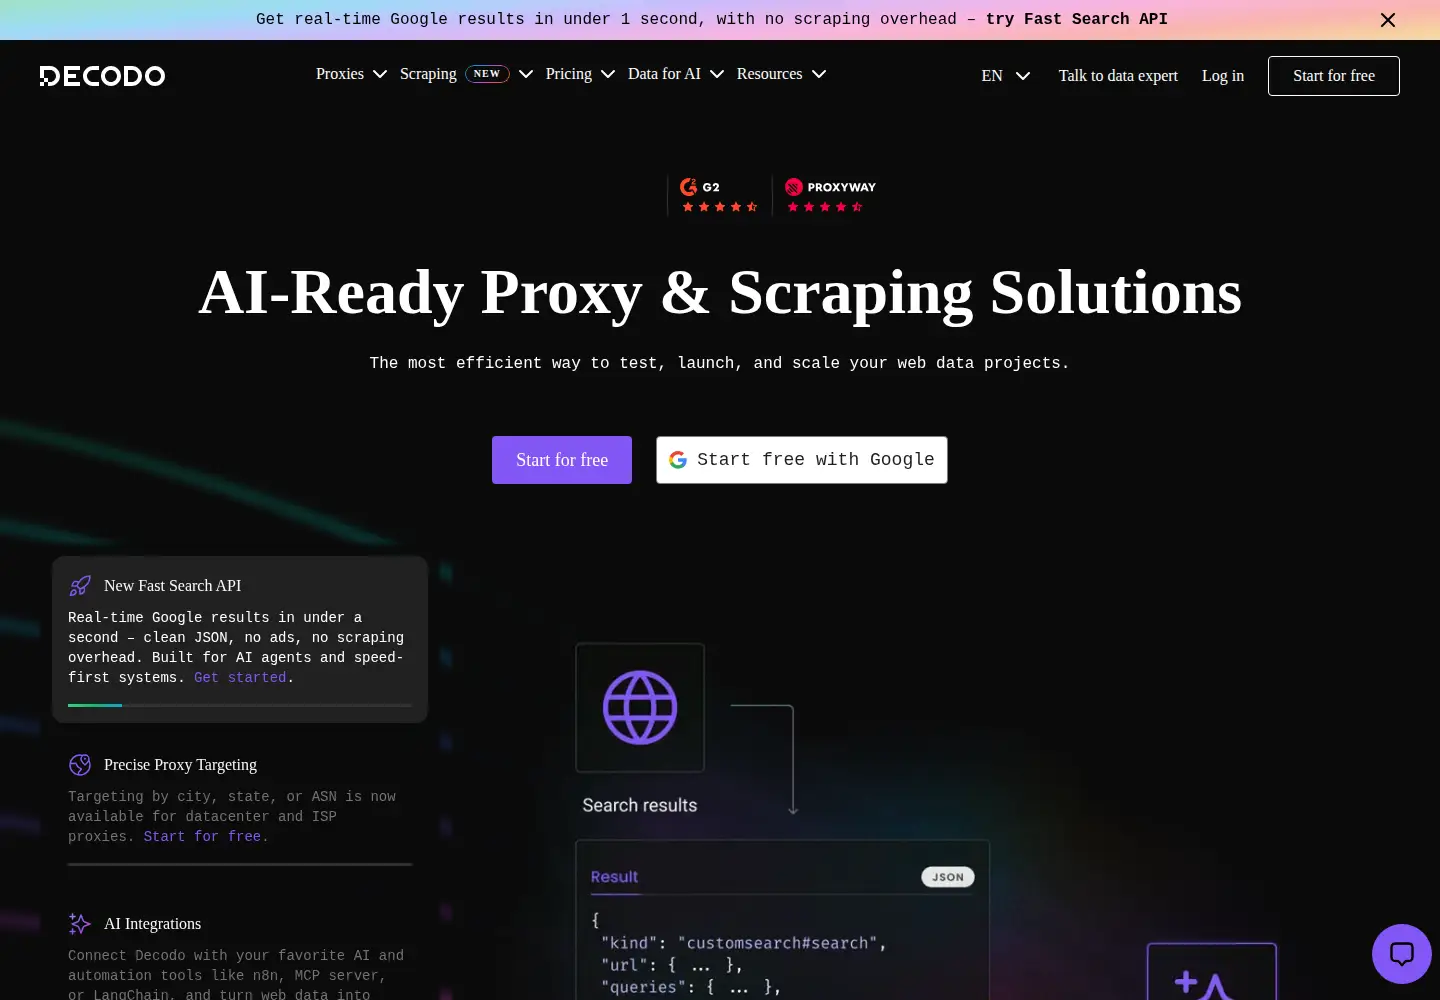Click the G2 rating badge
Image resolution: width=1440 pixels, height=1000 pixels.
(719, 196)
